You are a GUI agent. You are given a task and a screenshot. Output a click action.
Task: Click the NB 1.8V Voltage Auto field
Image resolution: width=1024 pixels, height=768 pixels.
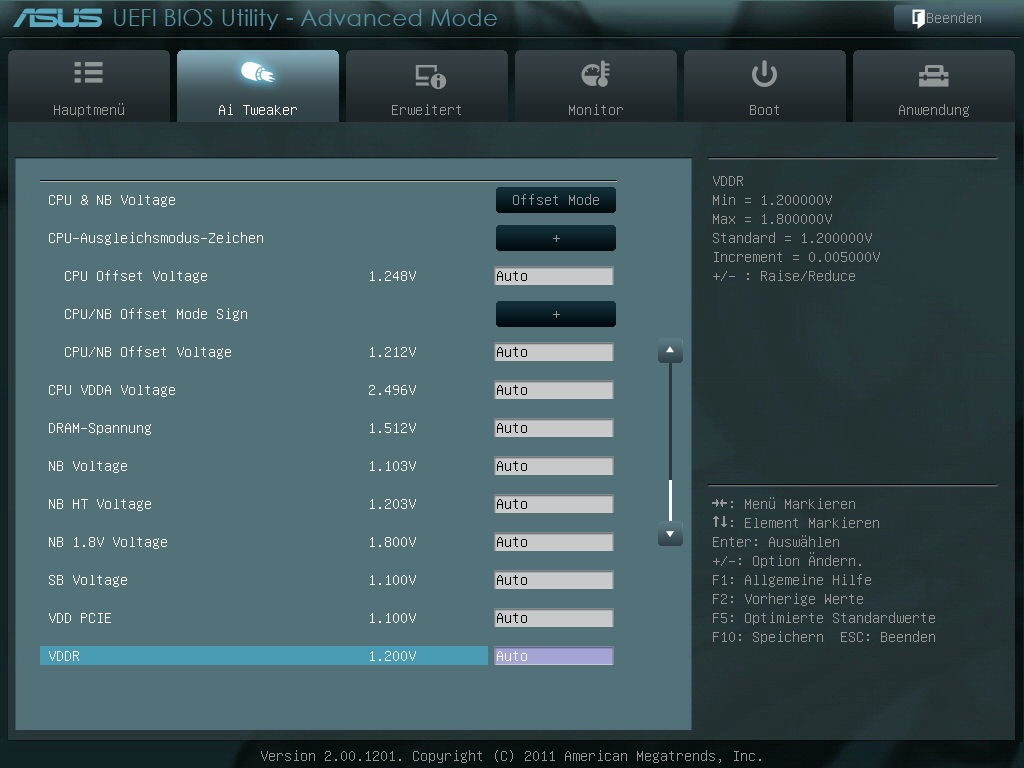[x=554, y=541]
